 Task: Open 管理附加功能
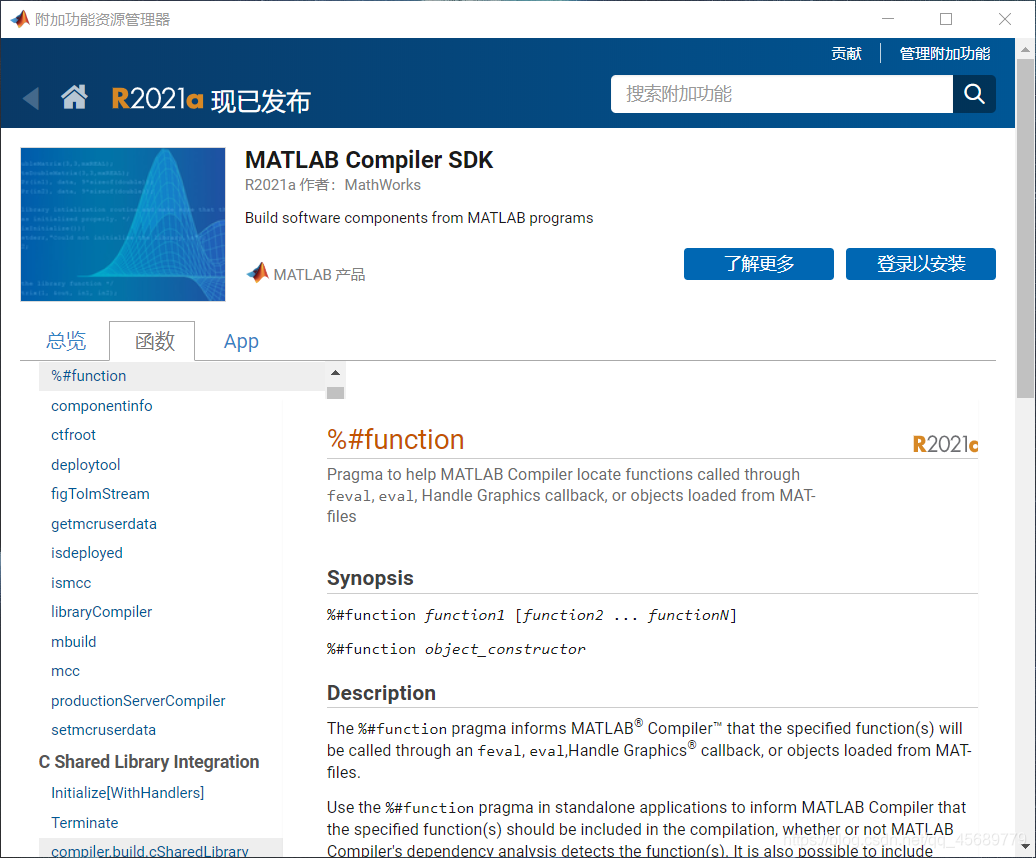click(945, 54)
